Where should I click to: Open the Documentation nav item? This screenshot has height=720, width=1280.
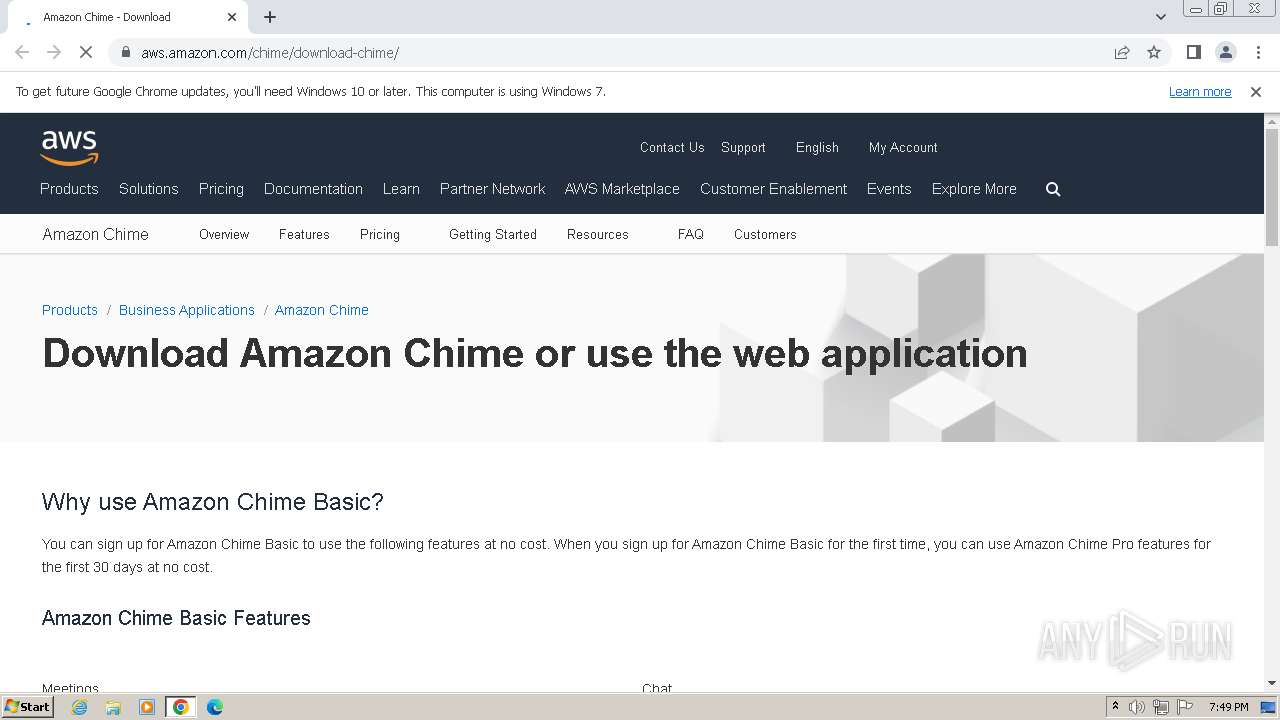(x=313, y=189)
